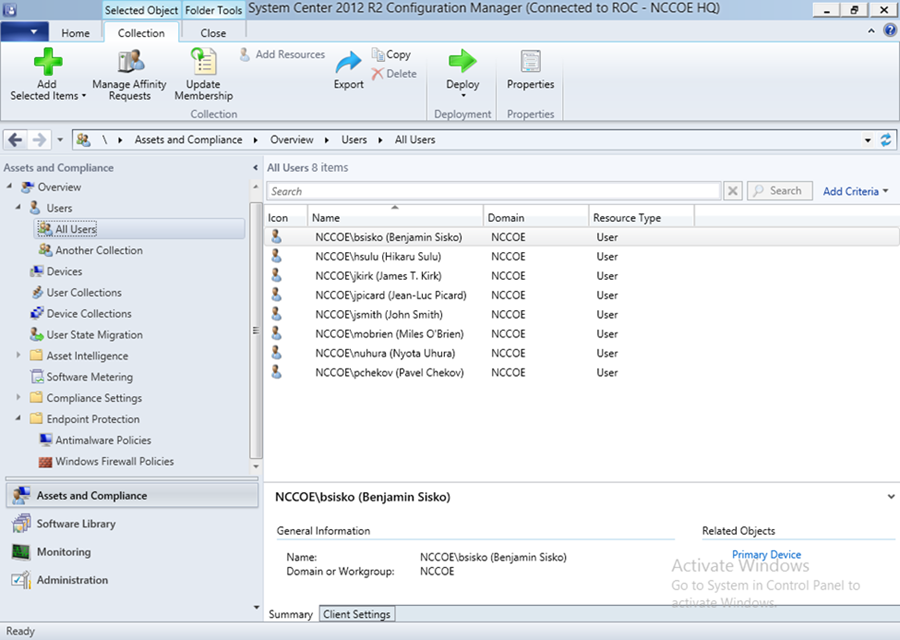Image resolution: width=900 pixels, height=640 pixels.
Task: Open the Properties ribbon icon
Action: [530, 61]
